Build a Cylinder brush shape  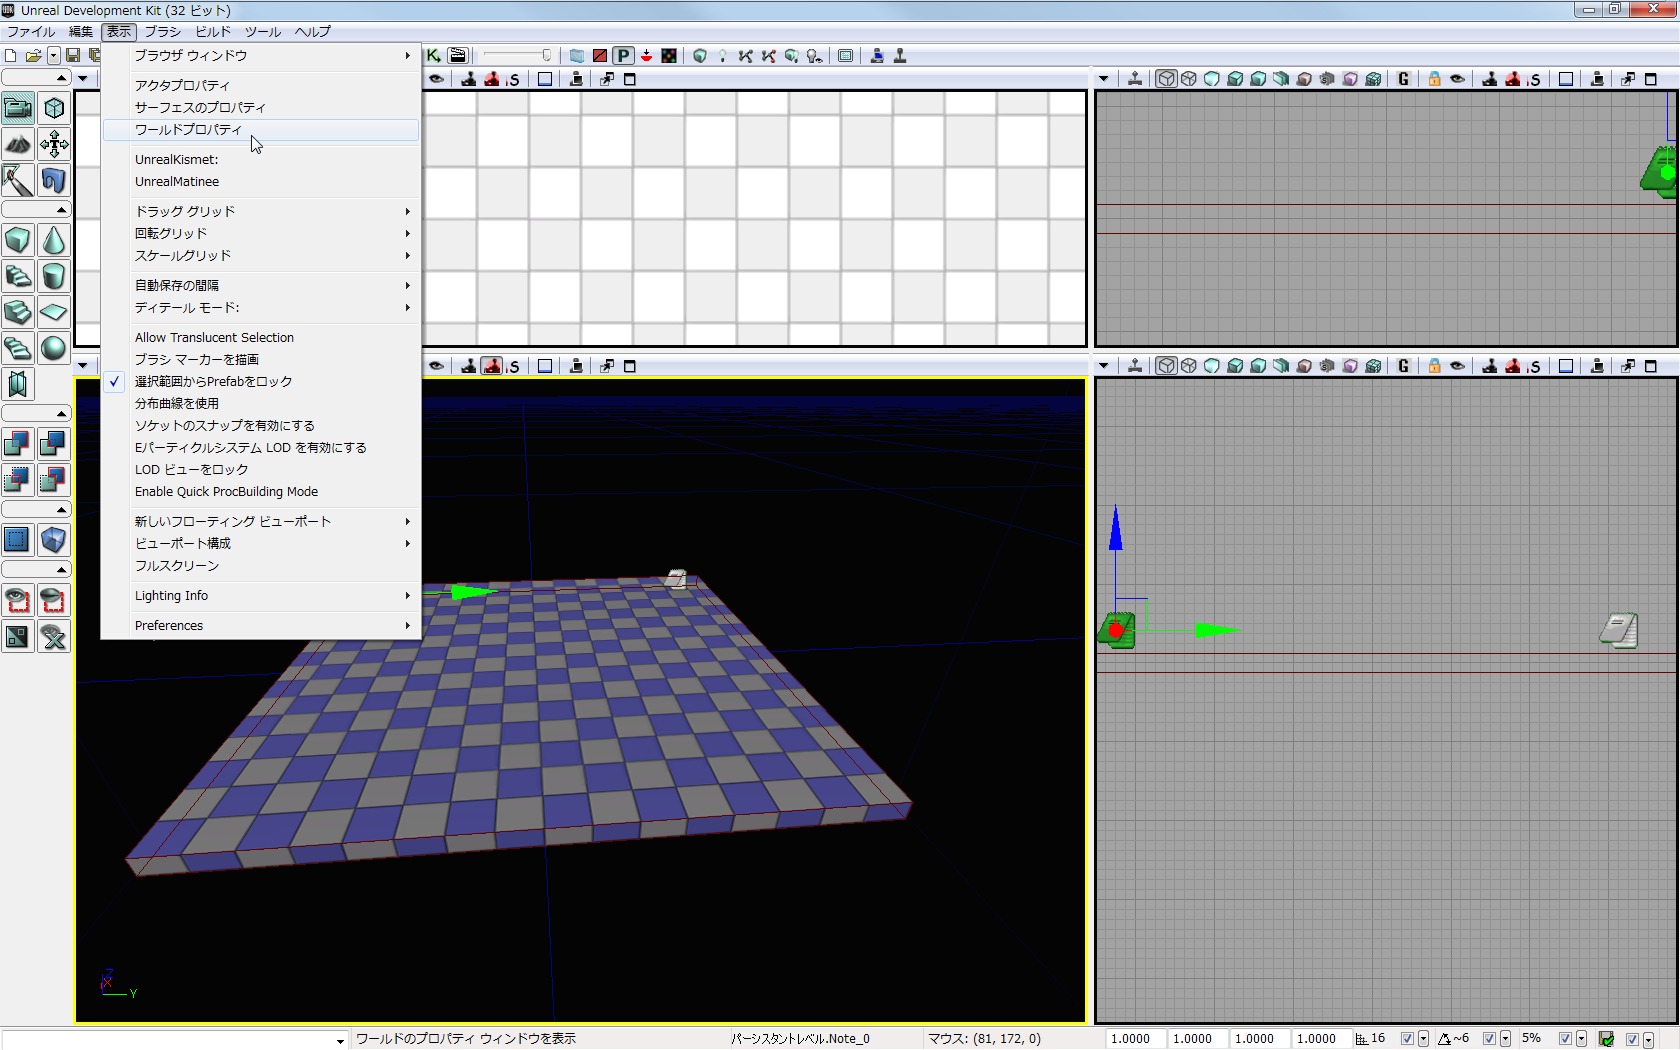click(x=54, y=277)
